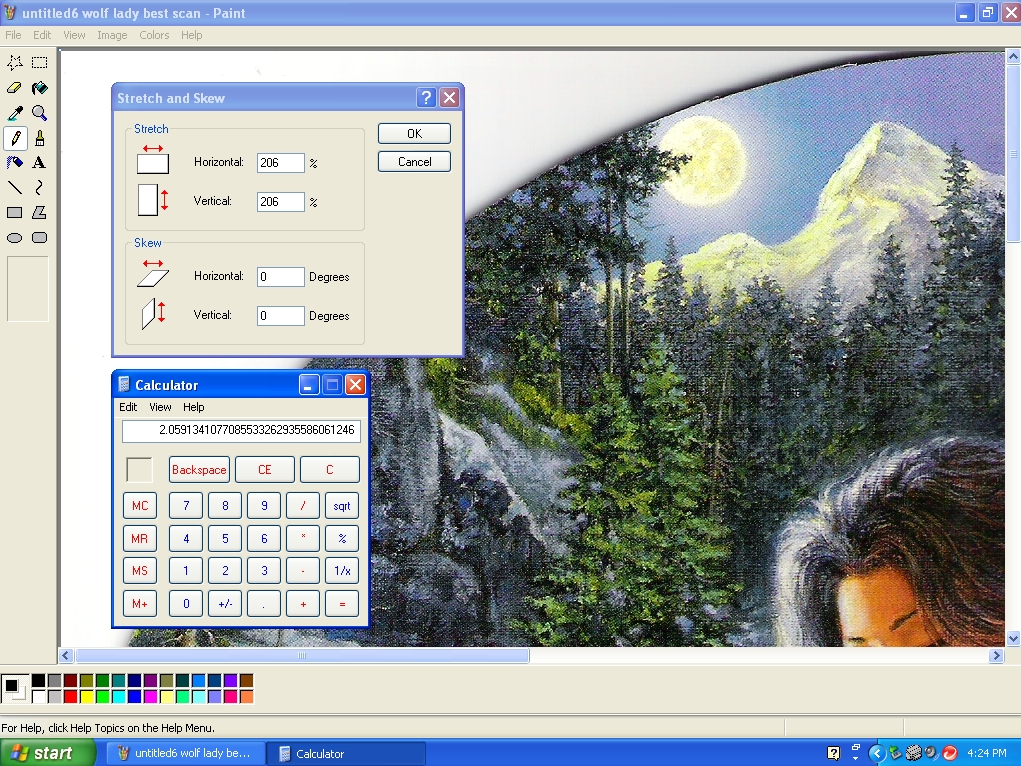
Task: Click the 5 key on Calculator
Action: (x=225, y=539)
